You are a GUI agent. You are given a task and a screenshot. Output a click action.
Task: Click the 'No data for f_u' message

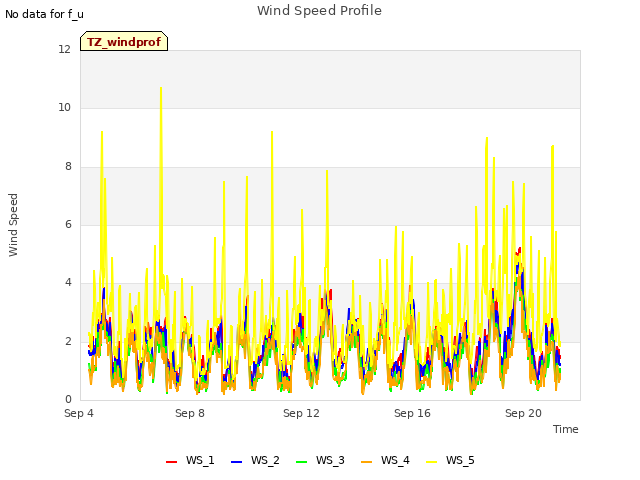[44, 14]
